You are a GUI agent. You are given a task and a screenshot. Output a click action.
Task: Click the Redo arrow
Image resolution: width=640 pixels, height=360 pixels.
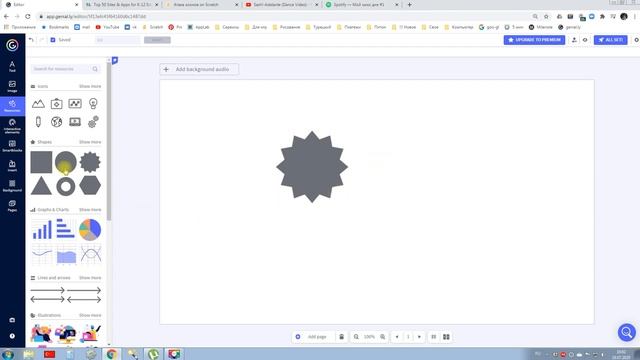click(41, 40)
